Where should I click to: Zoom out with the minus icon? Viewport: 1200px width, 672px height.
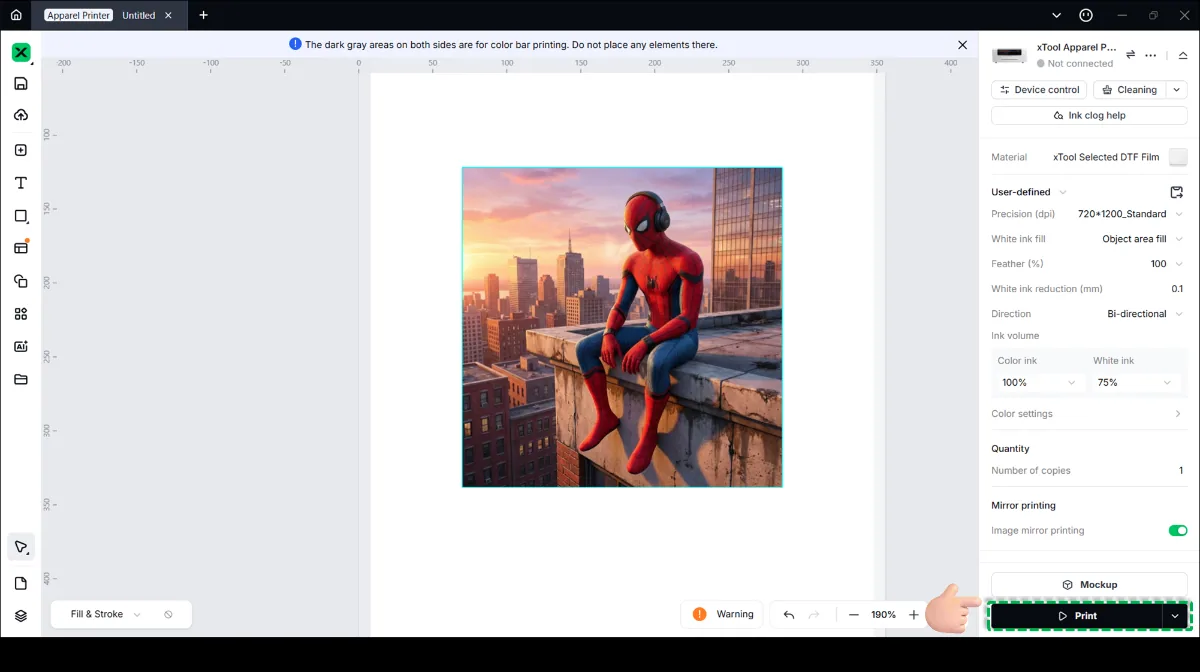(853, 615)
